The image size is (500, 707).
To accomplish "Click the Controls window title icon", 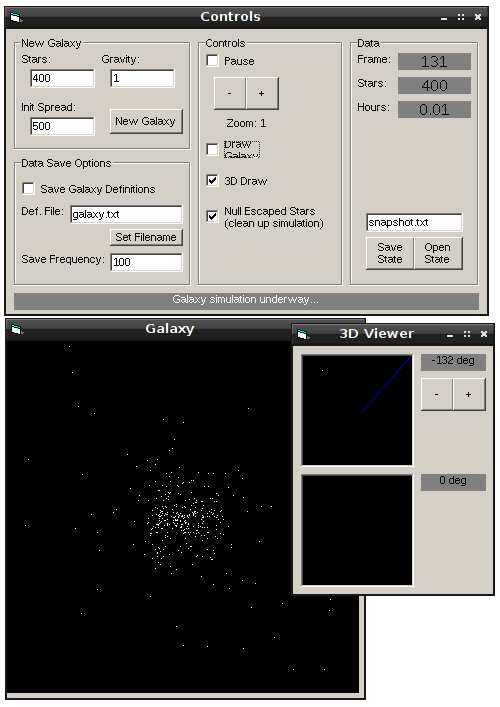I will 16,18.
